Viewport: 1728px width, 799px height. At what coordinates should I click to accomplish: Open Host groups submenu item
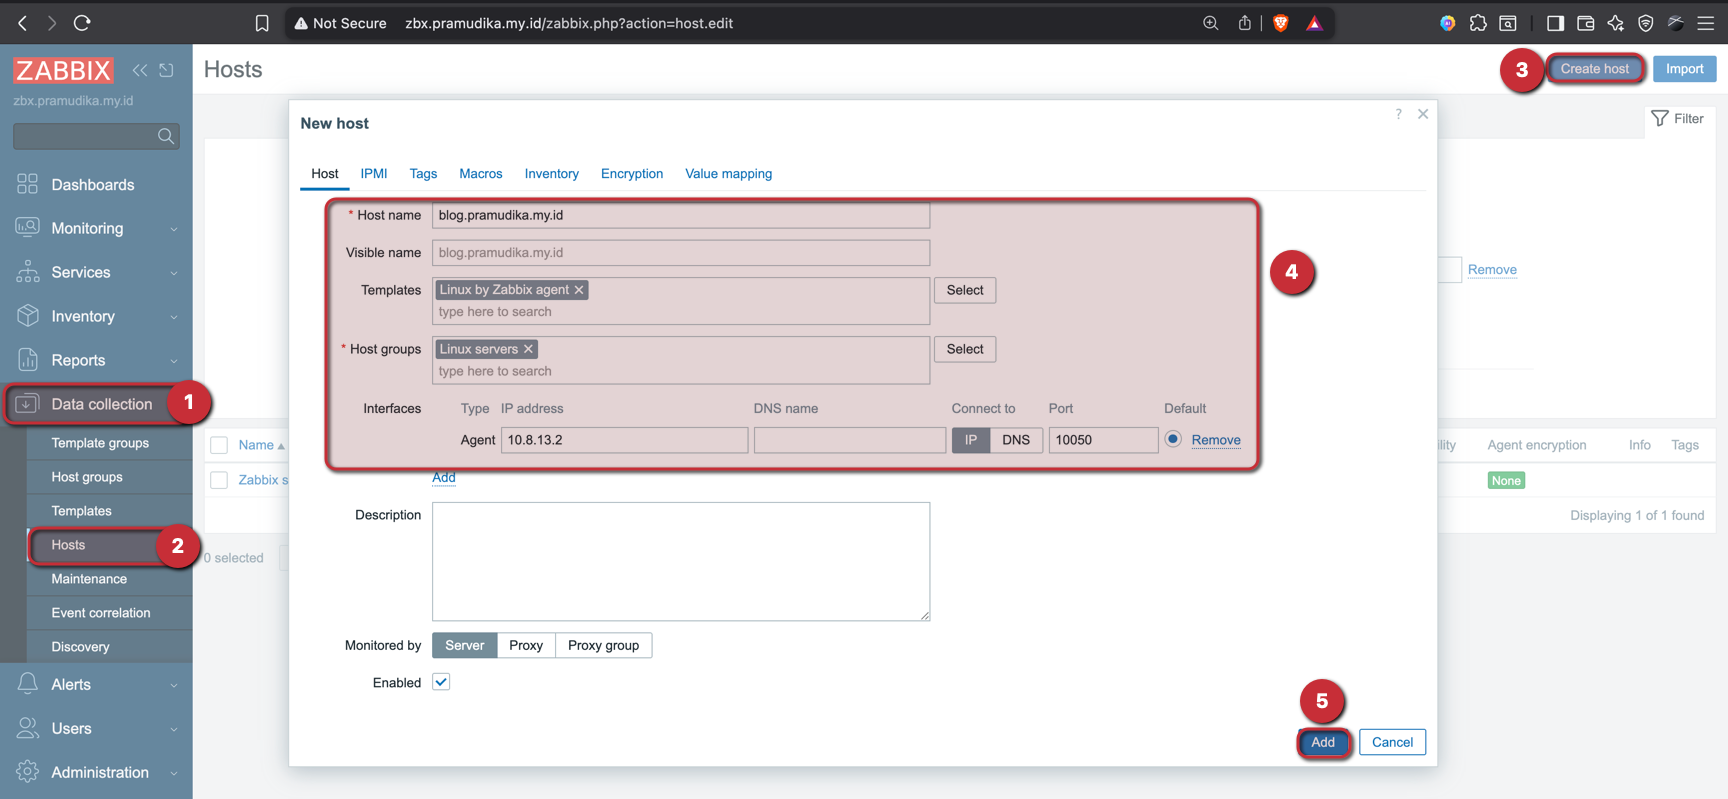coord(87,477)
